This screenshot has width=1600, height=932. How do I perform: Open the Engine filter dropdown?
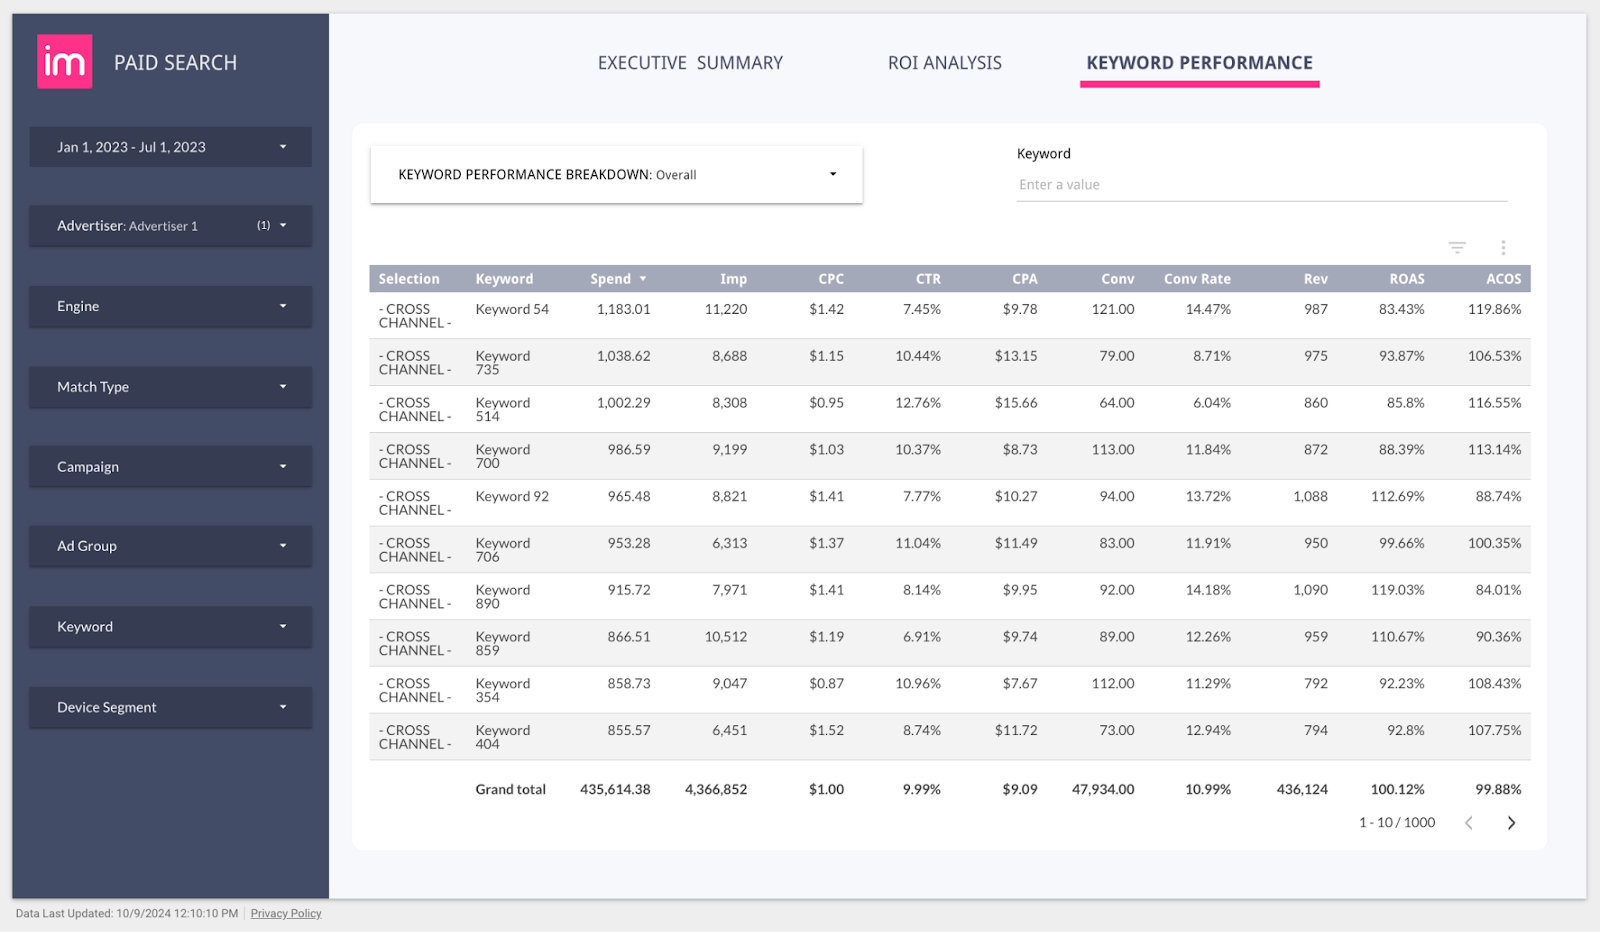pyautogui.click(x=169, y=306)
